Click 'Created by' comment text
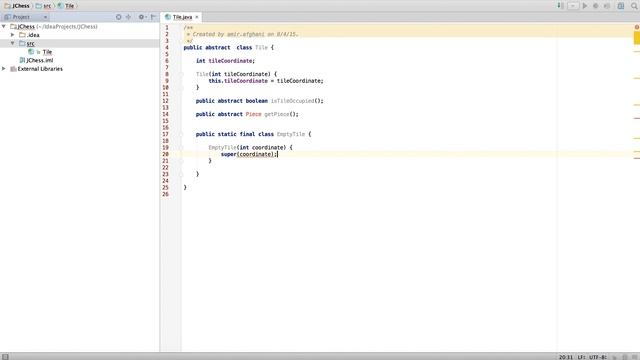This screenshot has height=360, width=640. pos(209,34)
